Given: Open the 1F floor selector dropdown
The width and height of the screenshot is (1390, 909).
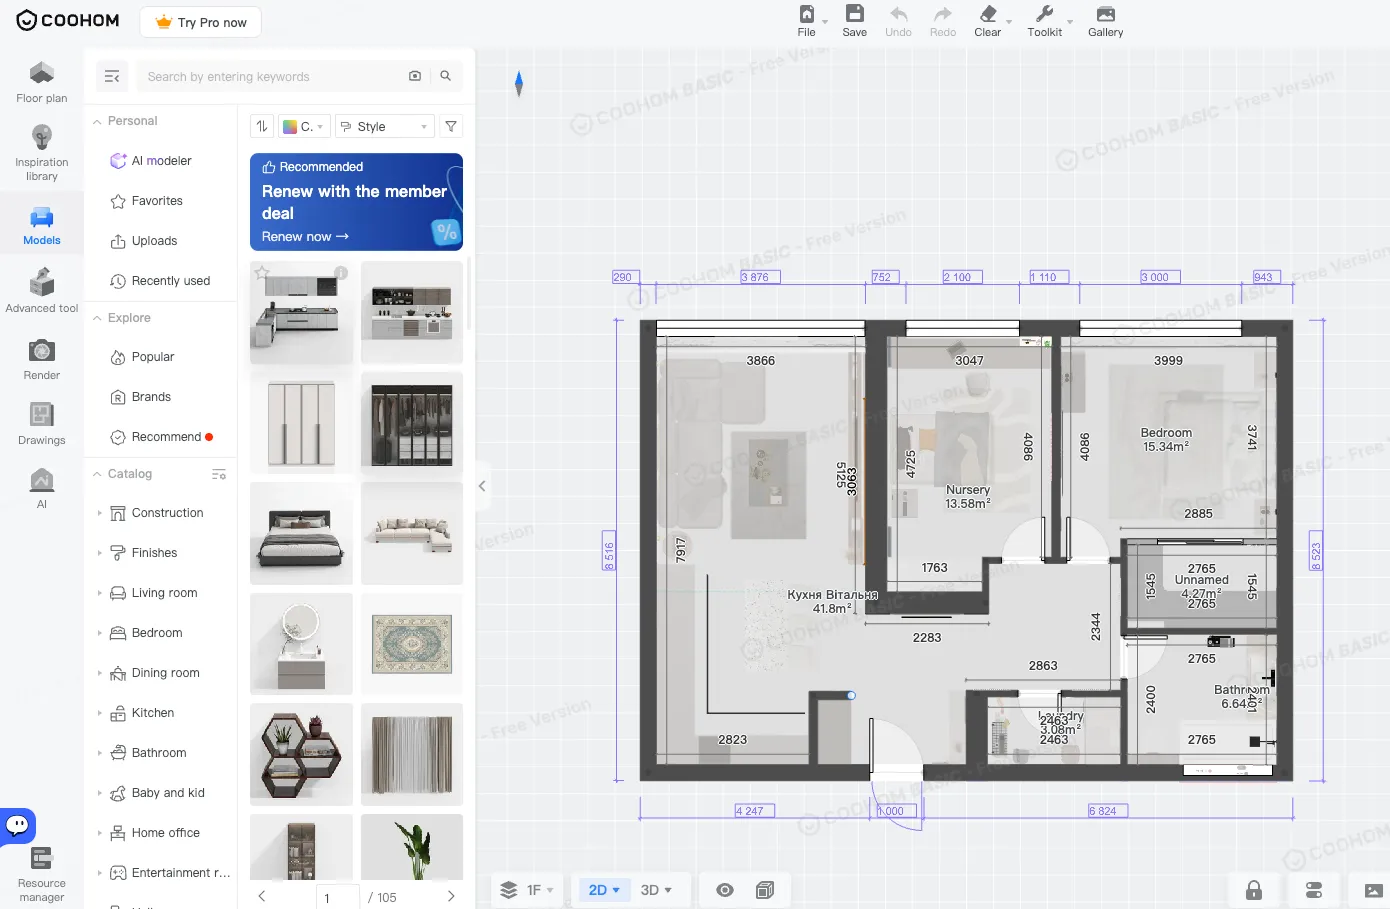Looking at the screenshot, I should tap(528, 890).
